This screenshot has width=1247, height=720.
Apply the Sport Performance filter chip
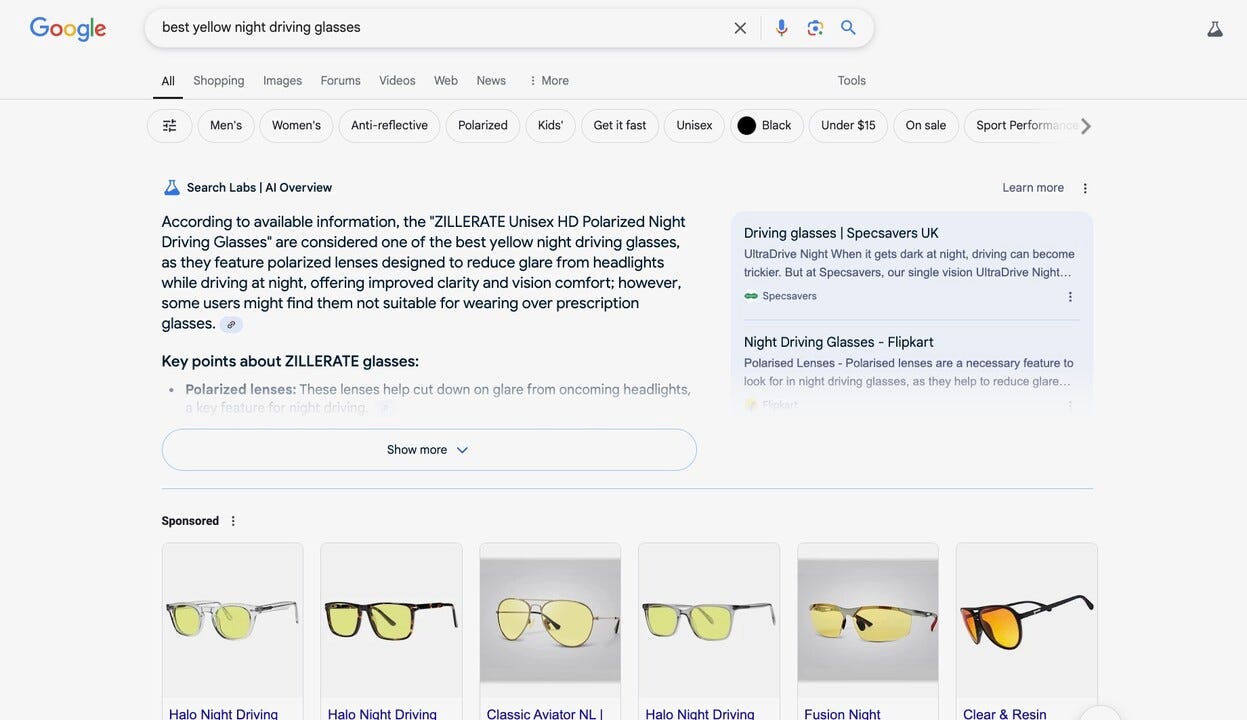point(1020,126)
